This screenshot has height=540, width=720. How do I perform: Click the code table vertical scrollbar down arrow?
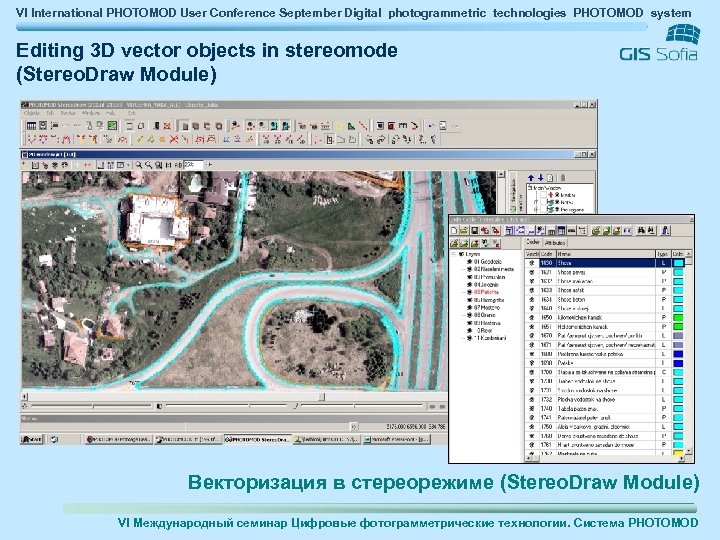point(689,452)
